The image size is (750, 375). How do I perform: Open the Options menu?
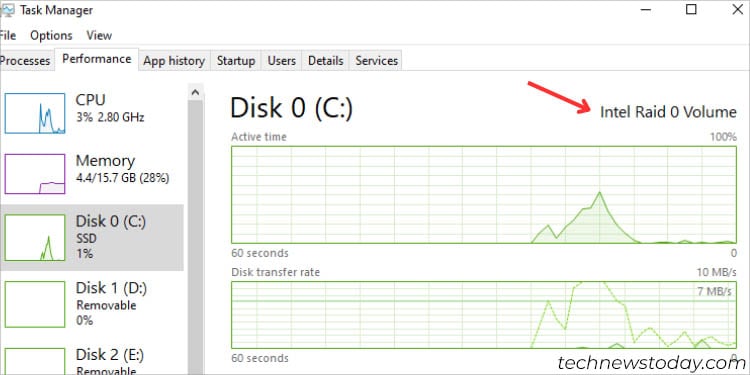point(51,35)
